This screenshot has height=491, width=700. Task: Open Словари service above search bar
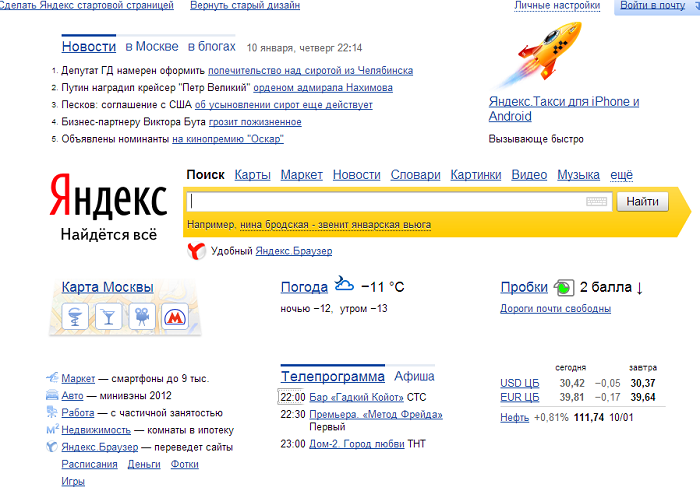pos(416,175)
